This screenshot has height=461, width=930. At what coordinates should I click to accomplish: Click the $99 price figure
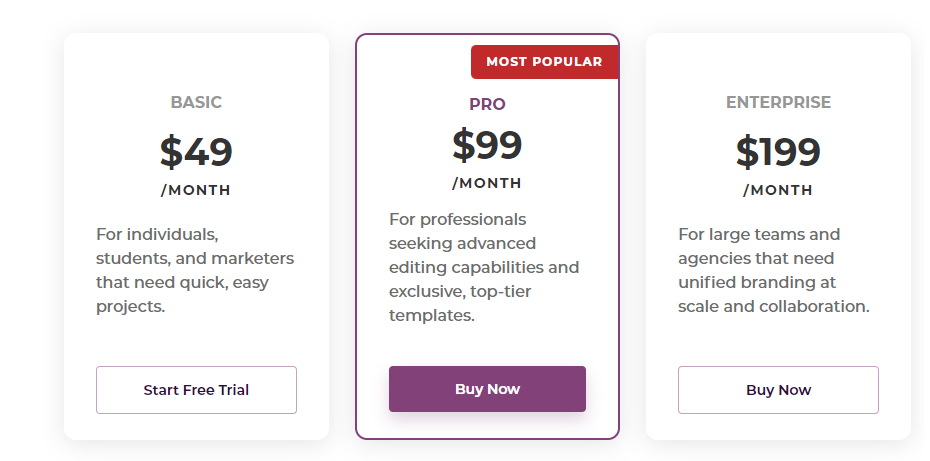click(x=487, y=145)
